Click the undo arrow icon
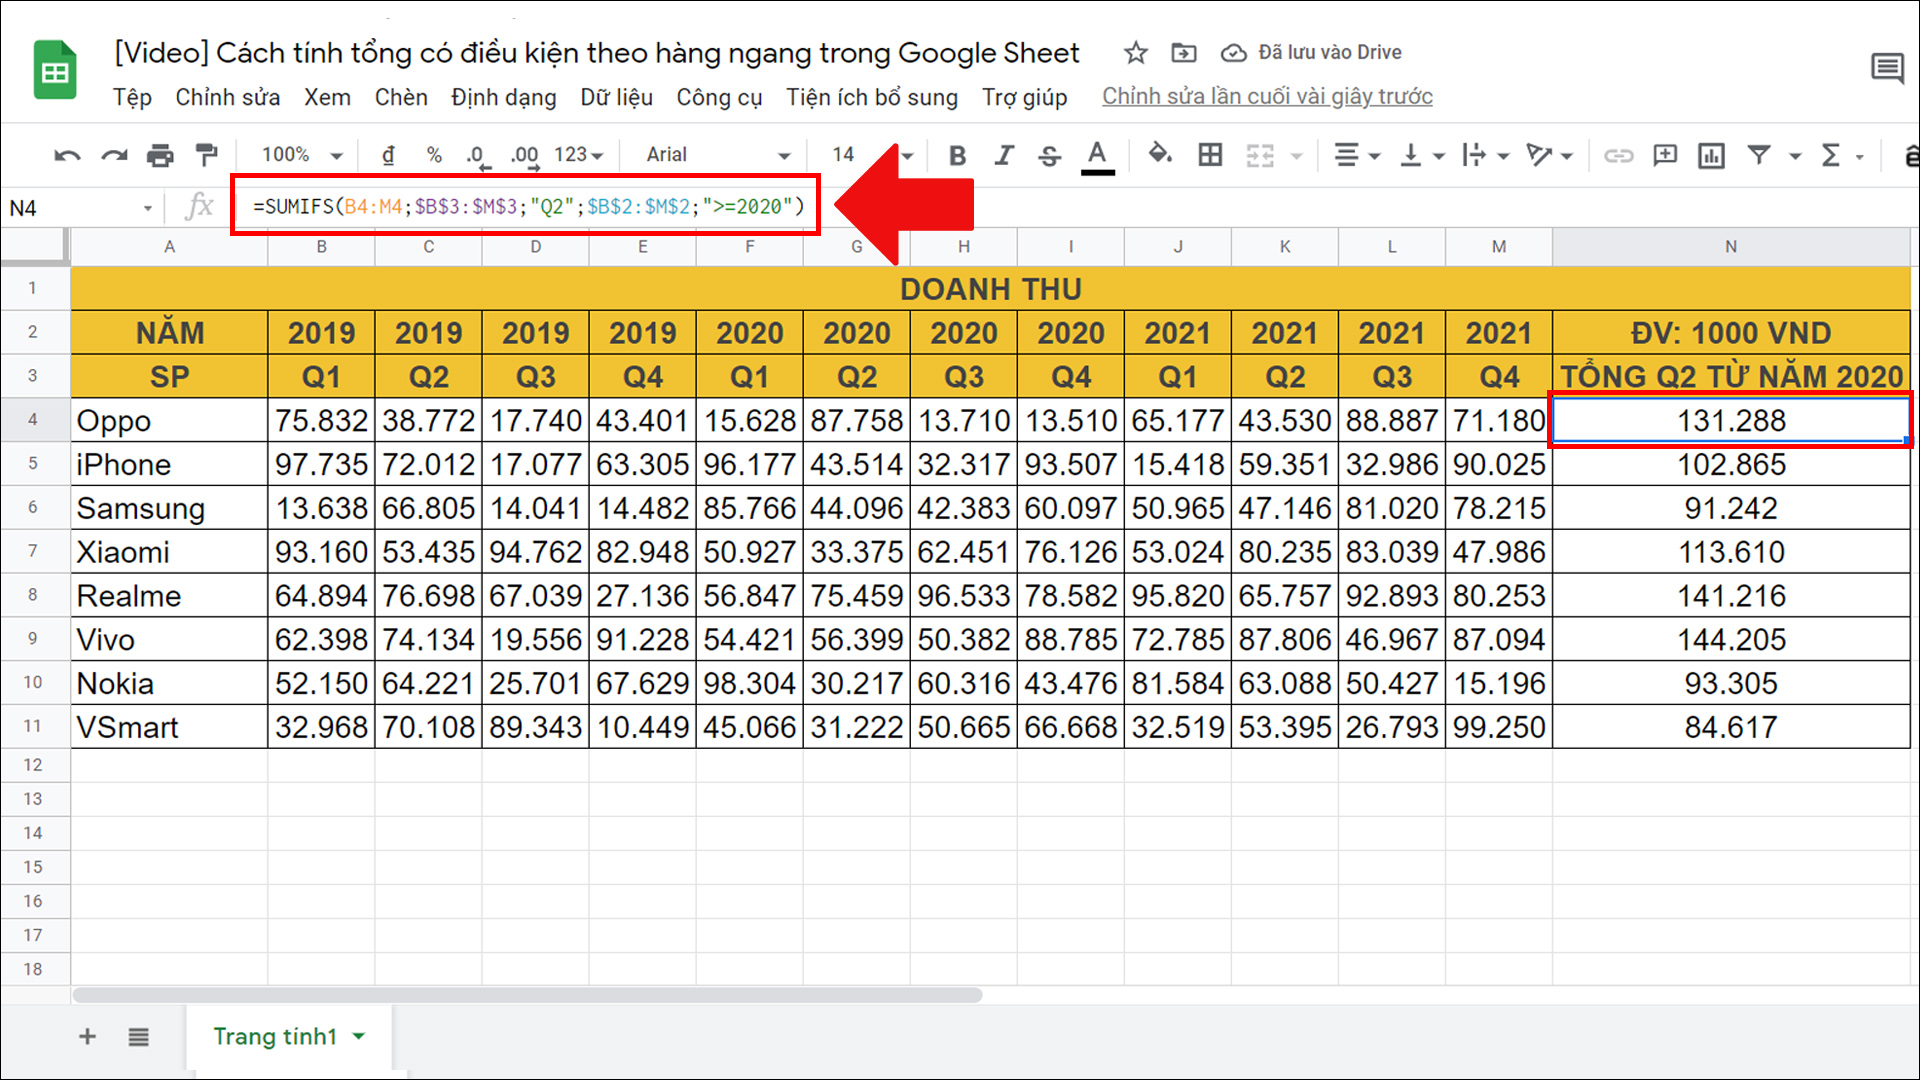Screen dimensions: 1920x1080 pyautogui.click(x=67, y=155)
